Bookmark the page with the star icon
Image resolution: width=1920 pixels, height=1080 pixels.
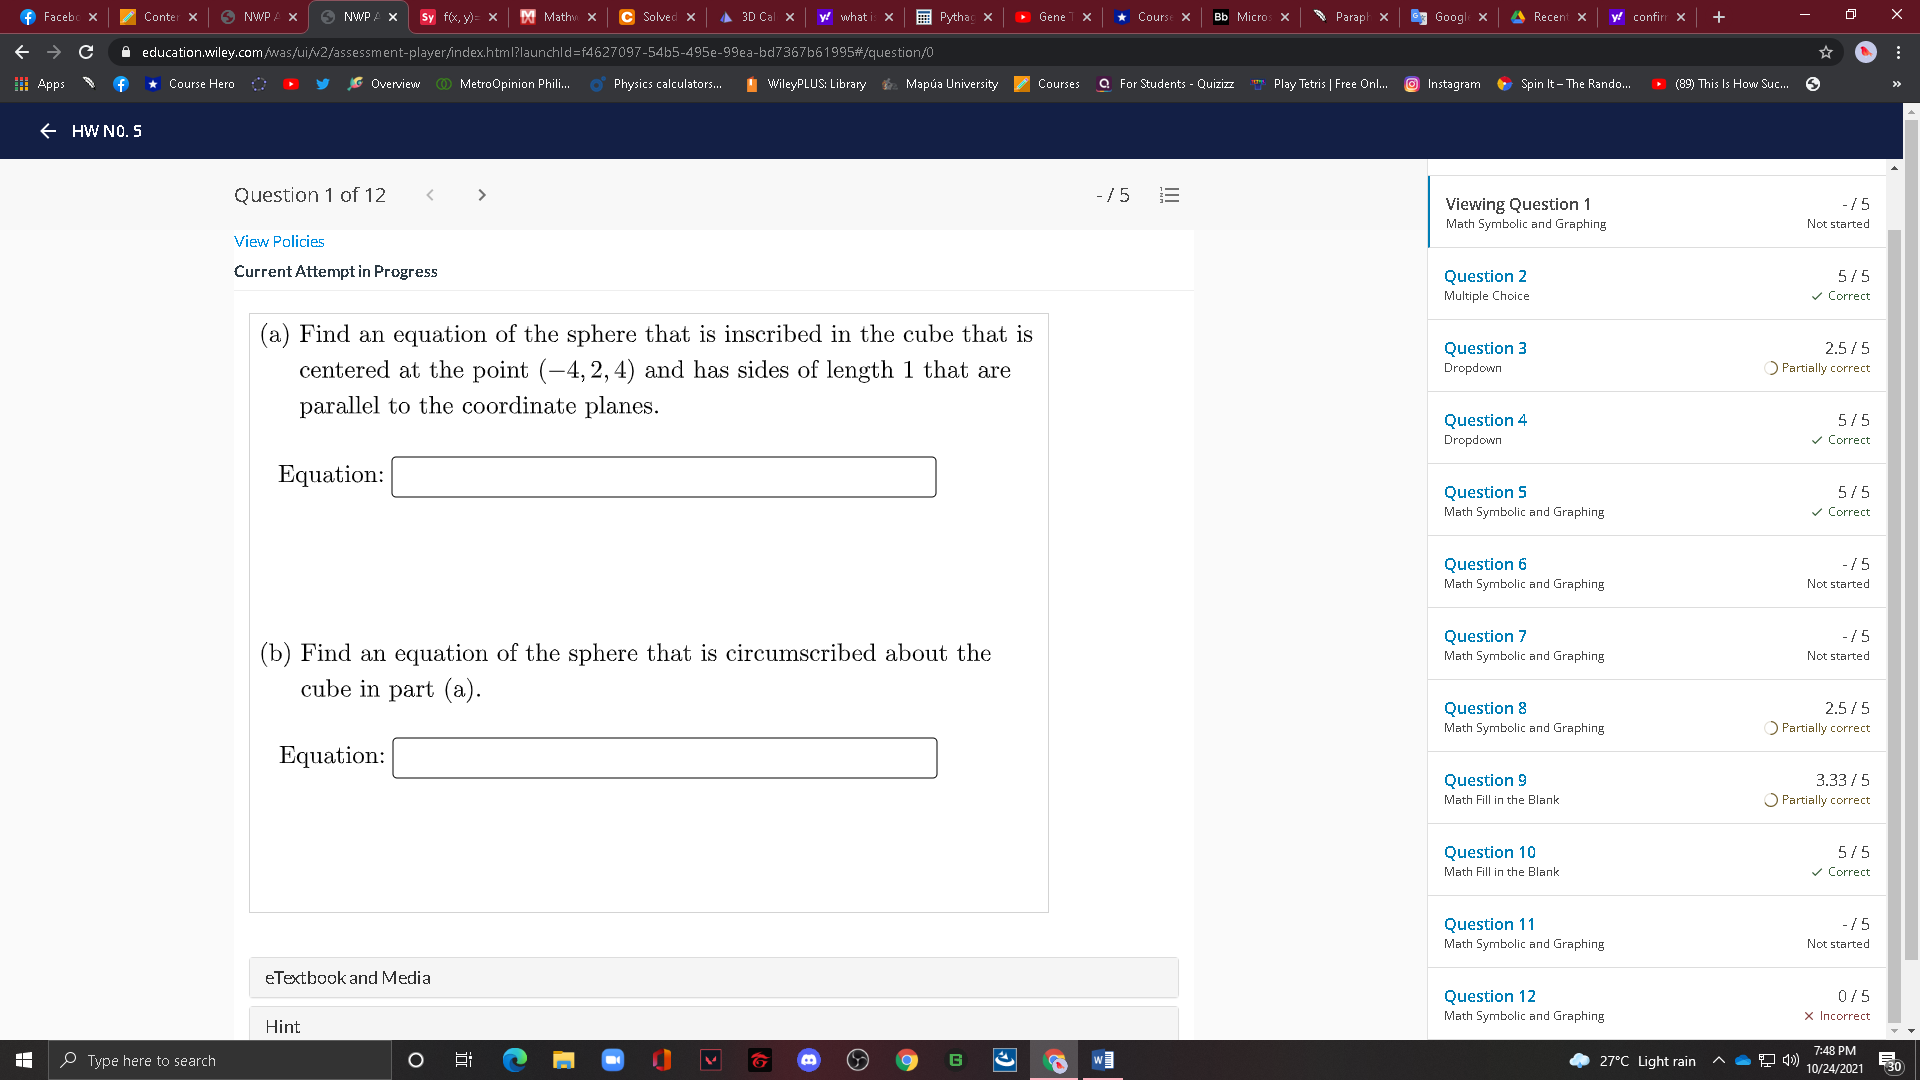(x=1825, y=52)
